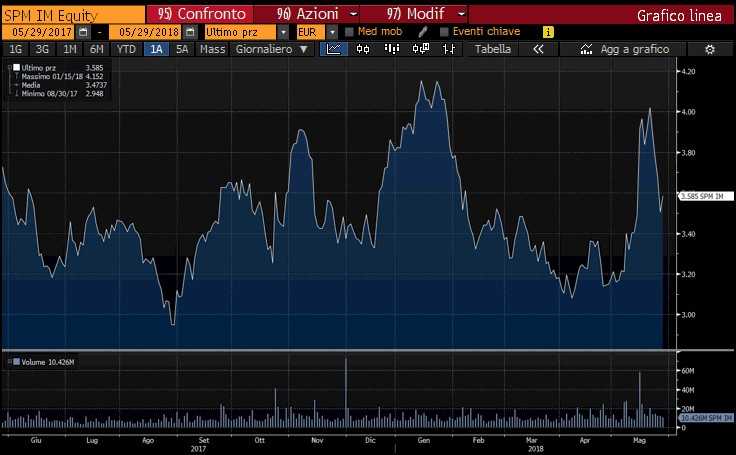The width and height of the screenshot is (736, 455).
Task: Toggle the Ultimo prz legend series box
Action: [16, 68]
